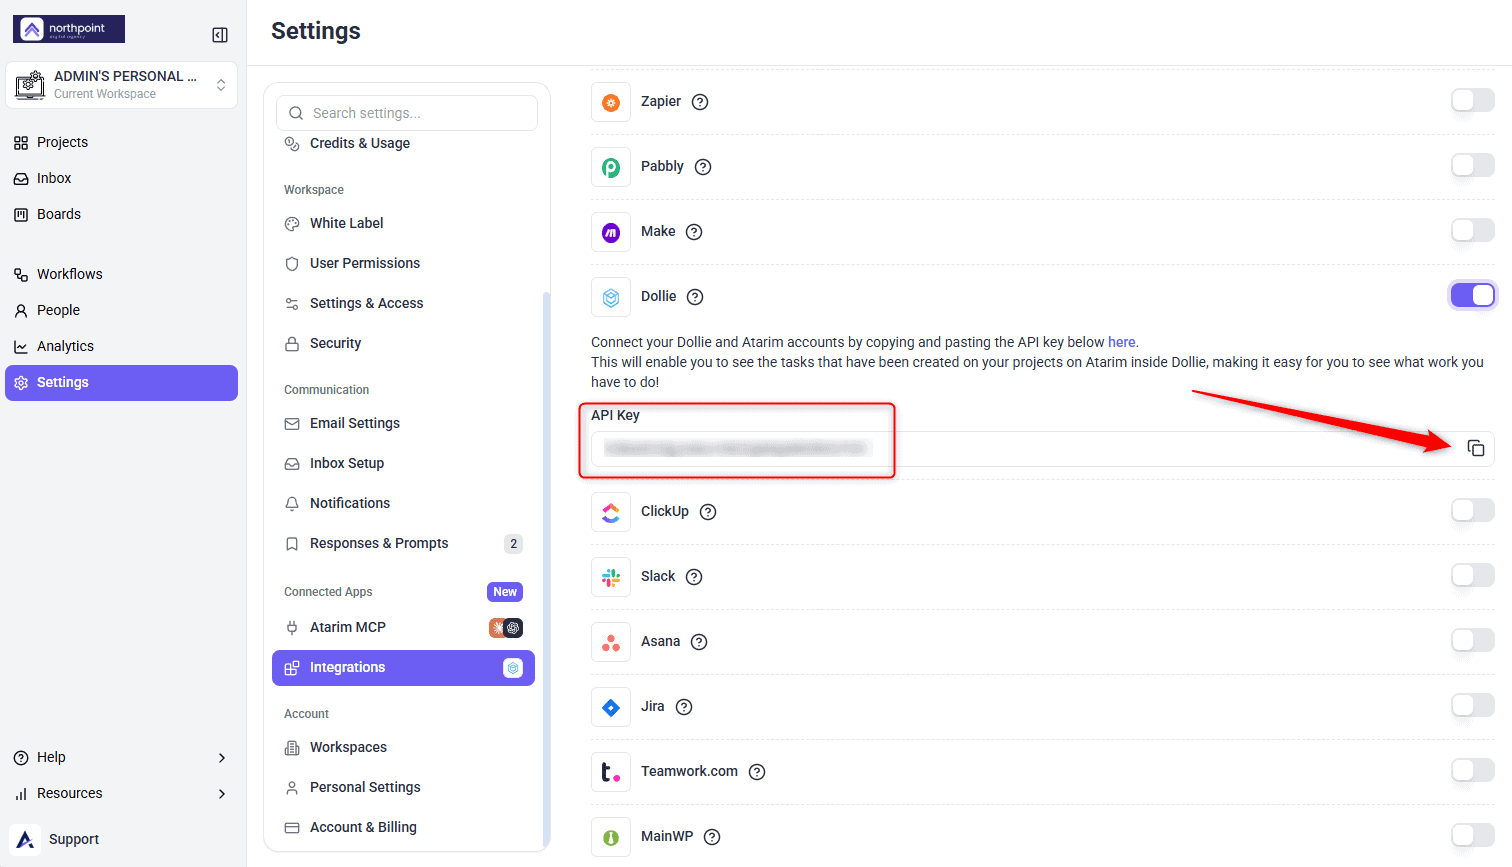Screen dimensions: 1512x867
Task: Go to Email Settings
Action: pos(403,423)
